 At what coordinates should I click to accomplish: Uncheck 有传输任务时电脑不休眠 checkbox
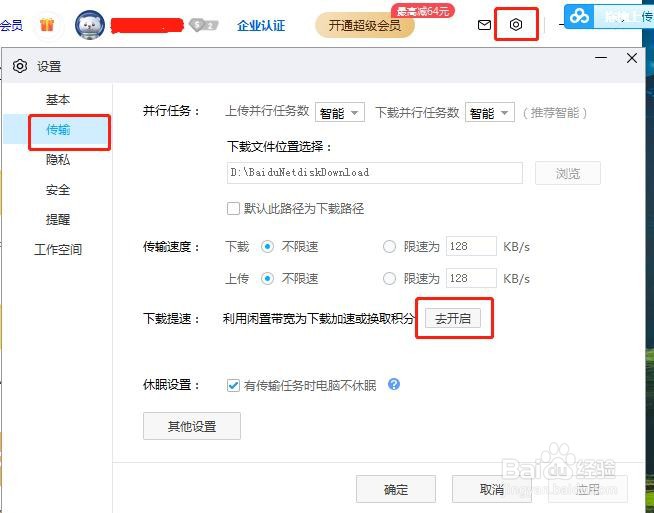[x=233, y=385]
